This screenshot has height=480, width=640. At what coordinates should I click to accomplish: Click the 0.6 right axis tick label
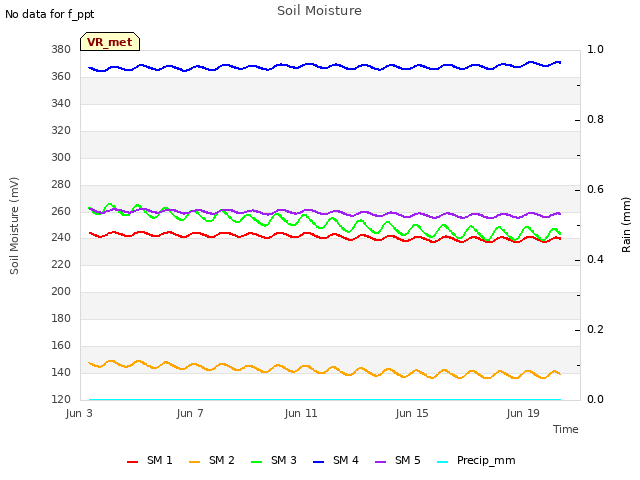[595, 189]
